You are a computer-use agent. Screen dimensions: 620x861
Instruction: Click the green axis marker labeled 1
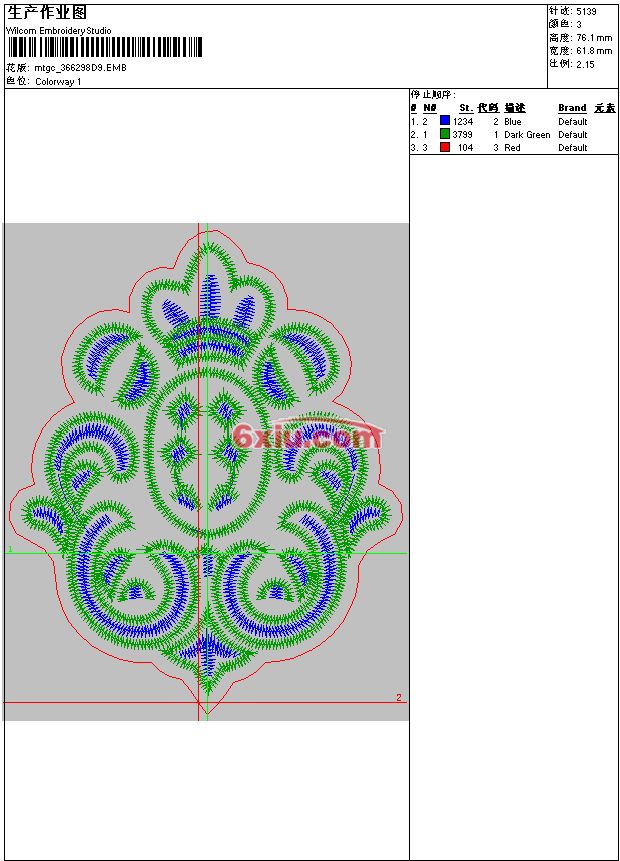click(10, 549)
